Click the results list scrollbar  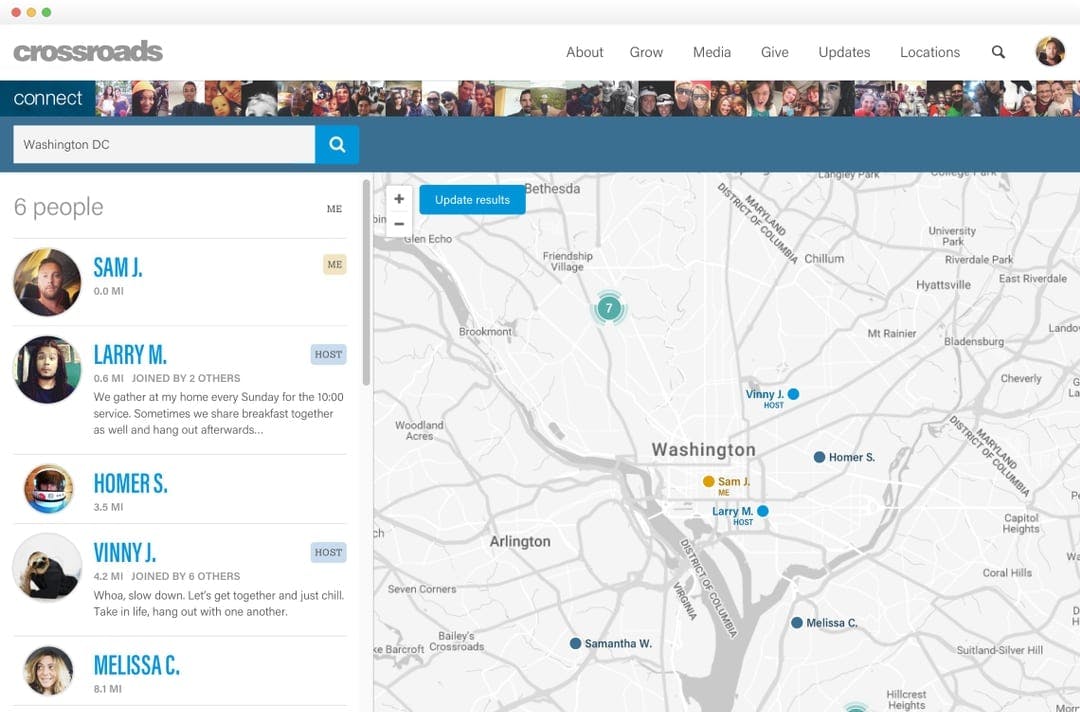pos(366,282)
